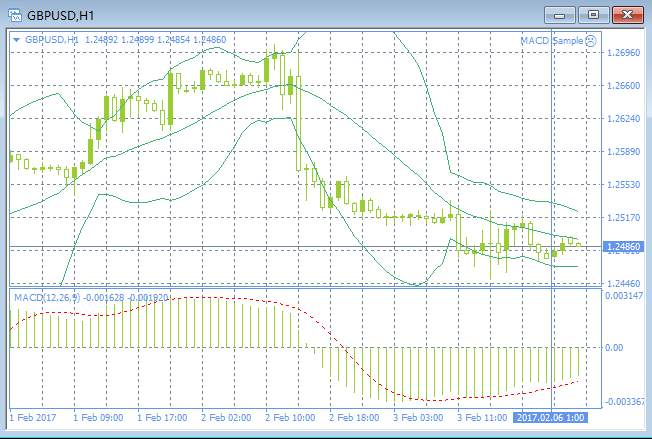Image resolution: width=652 pixels, height=439 pixels.
Task: Click the 1 Feb 09:00 time label
Action: [98, 417]
